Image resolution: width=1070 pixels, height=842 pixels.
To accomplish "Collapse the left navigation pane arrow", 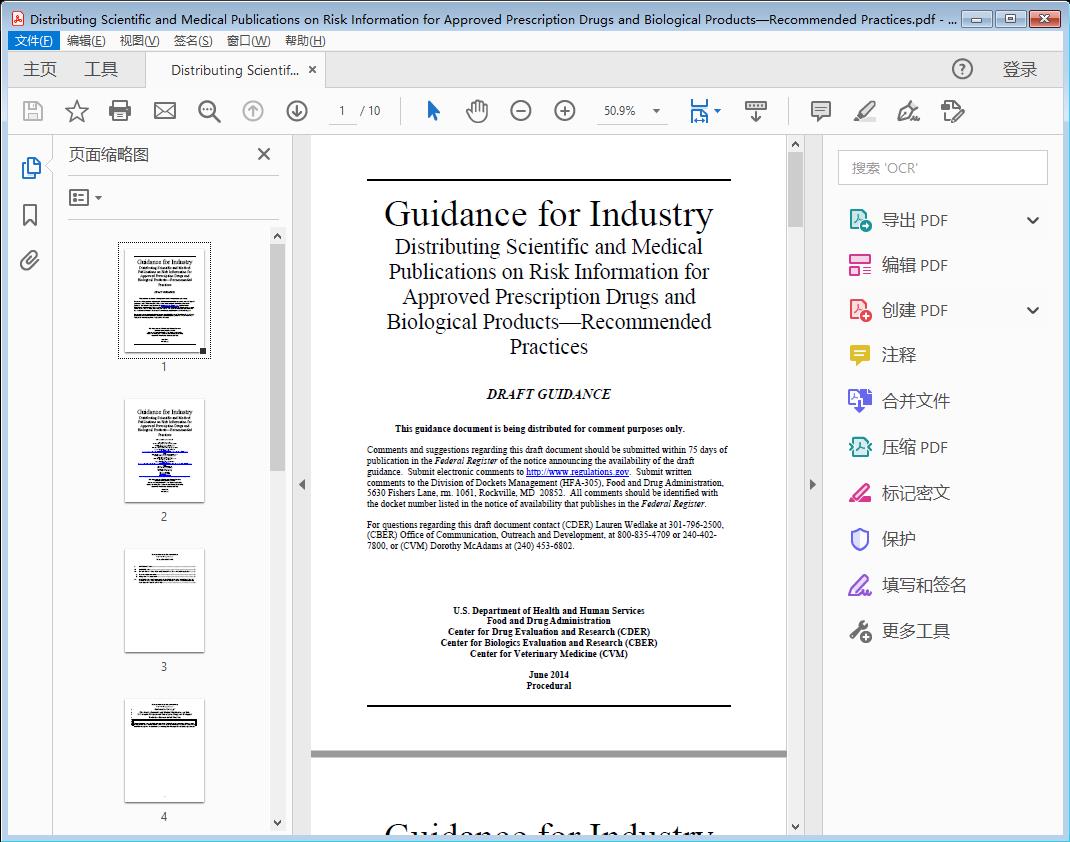I will point(302,484).
